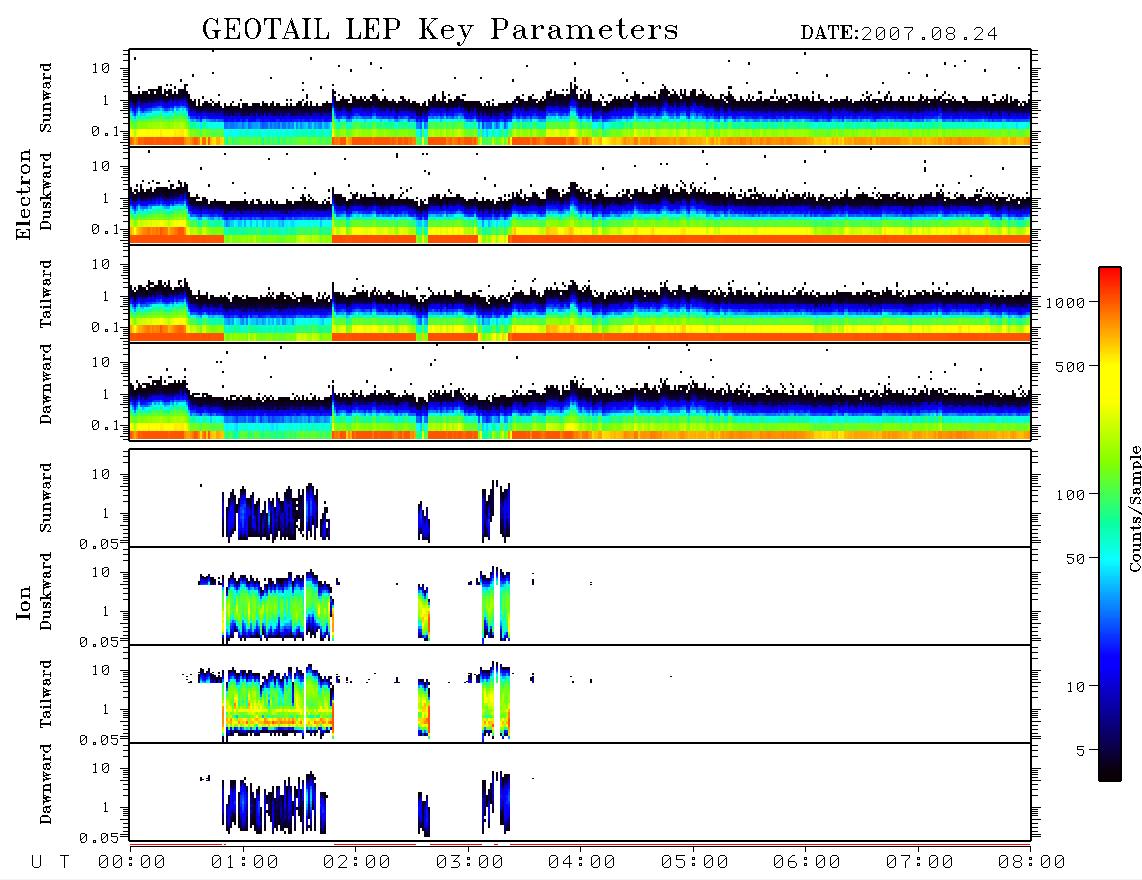
Task: Click the "Electron" group axis label
Action: coord(24,195)
